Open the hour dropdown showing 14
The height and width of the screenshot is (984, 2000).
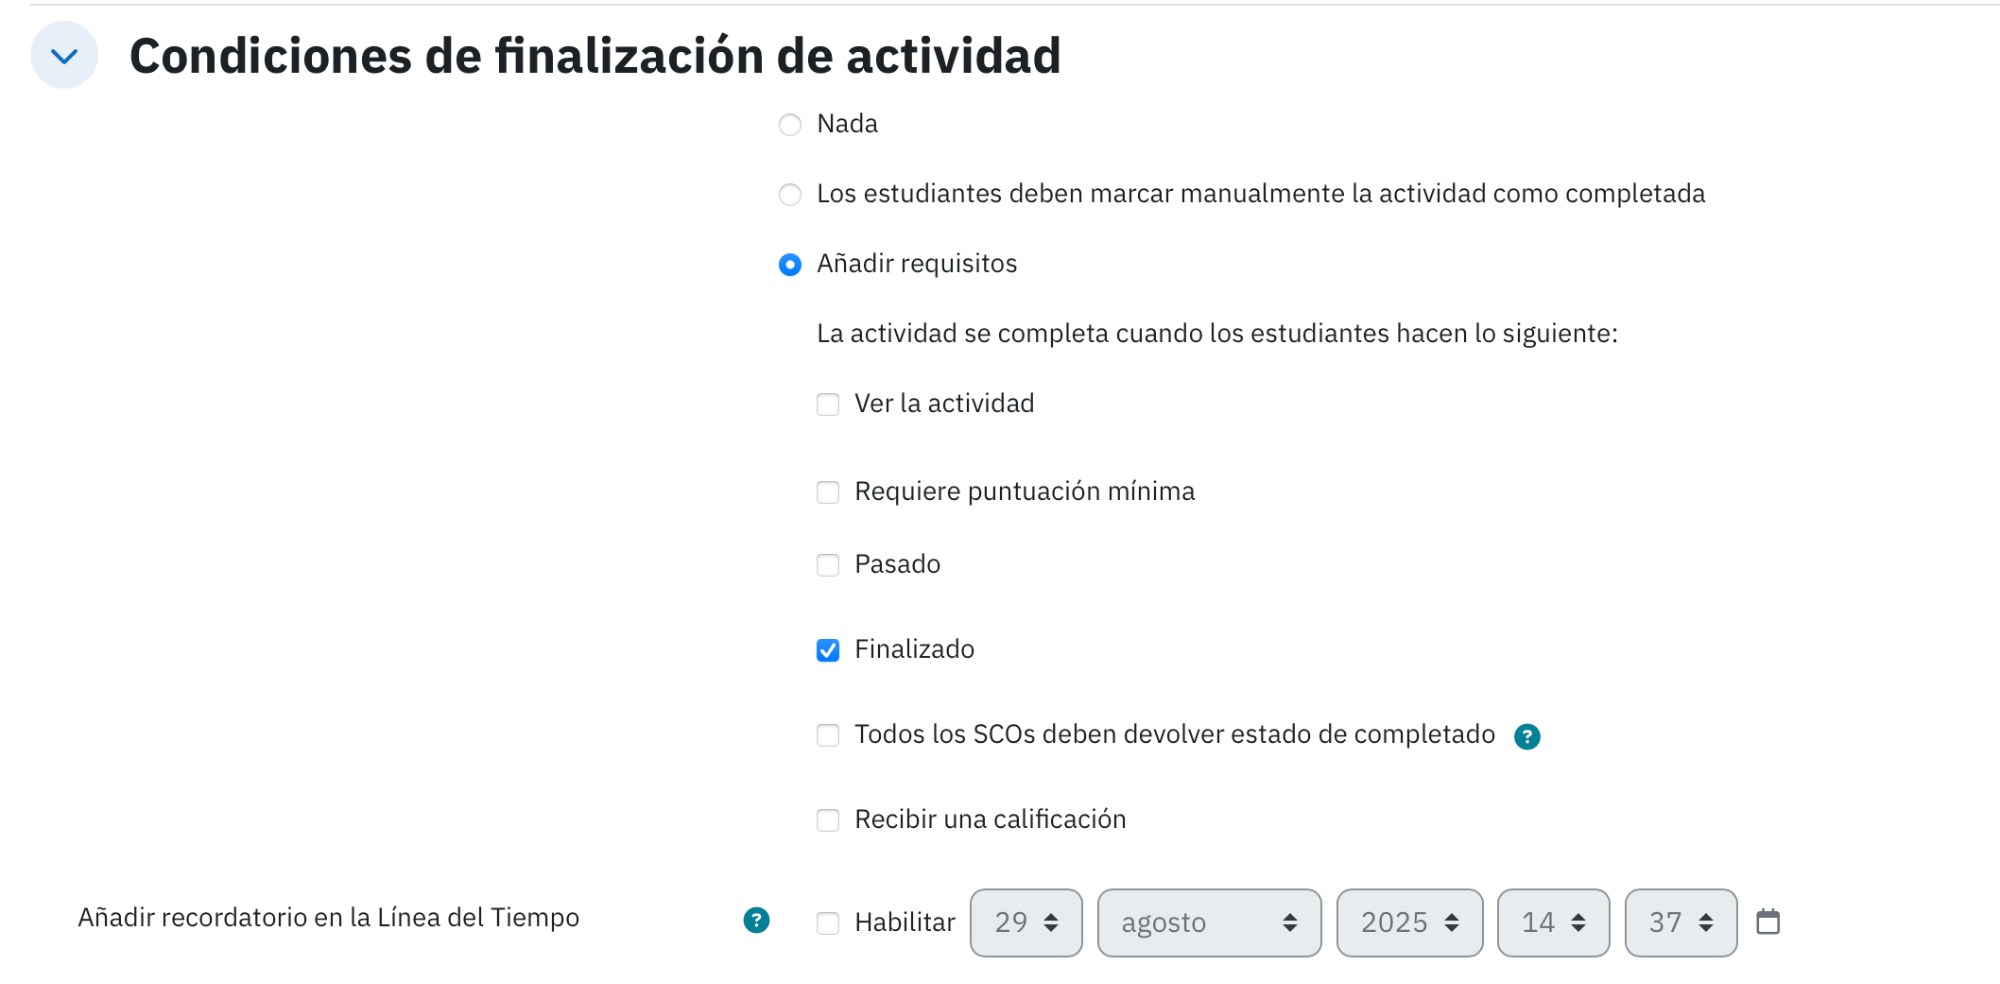tap(1554, 923)
